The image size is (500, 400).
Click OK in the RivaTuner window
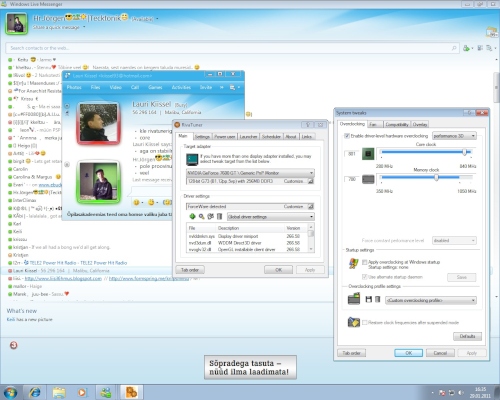pos(279,270)
